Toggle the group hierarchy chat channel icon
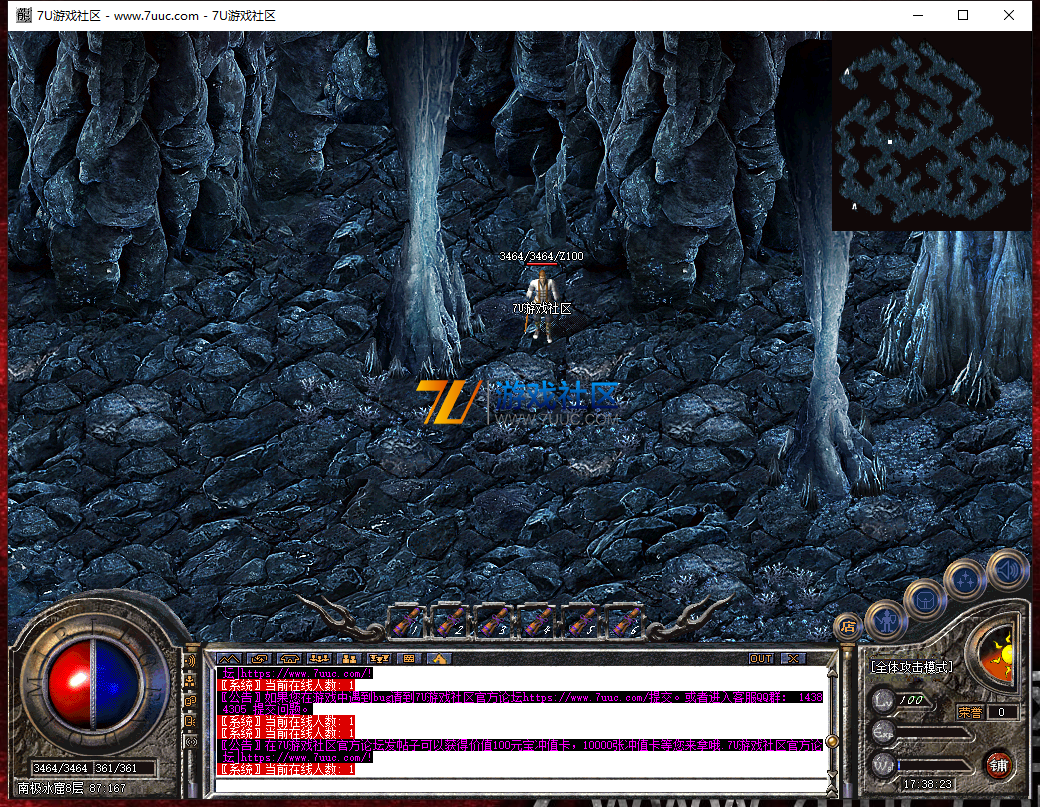Screen dimensions: 1040x807 (x=190, y=681)
